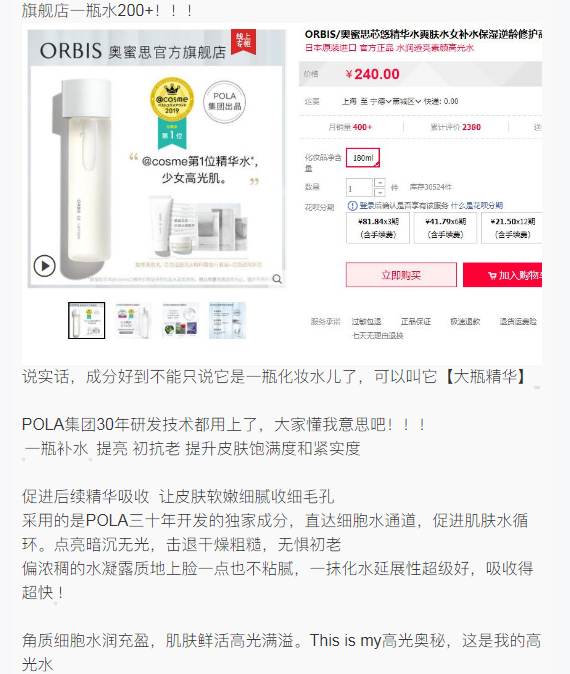
Task: Choose the ¥81.84x3期 installment plan
Action: [x=378, y=228]
